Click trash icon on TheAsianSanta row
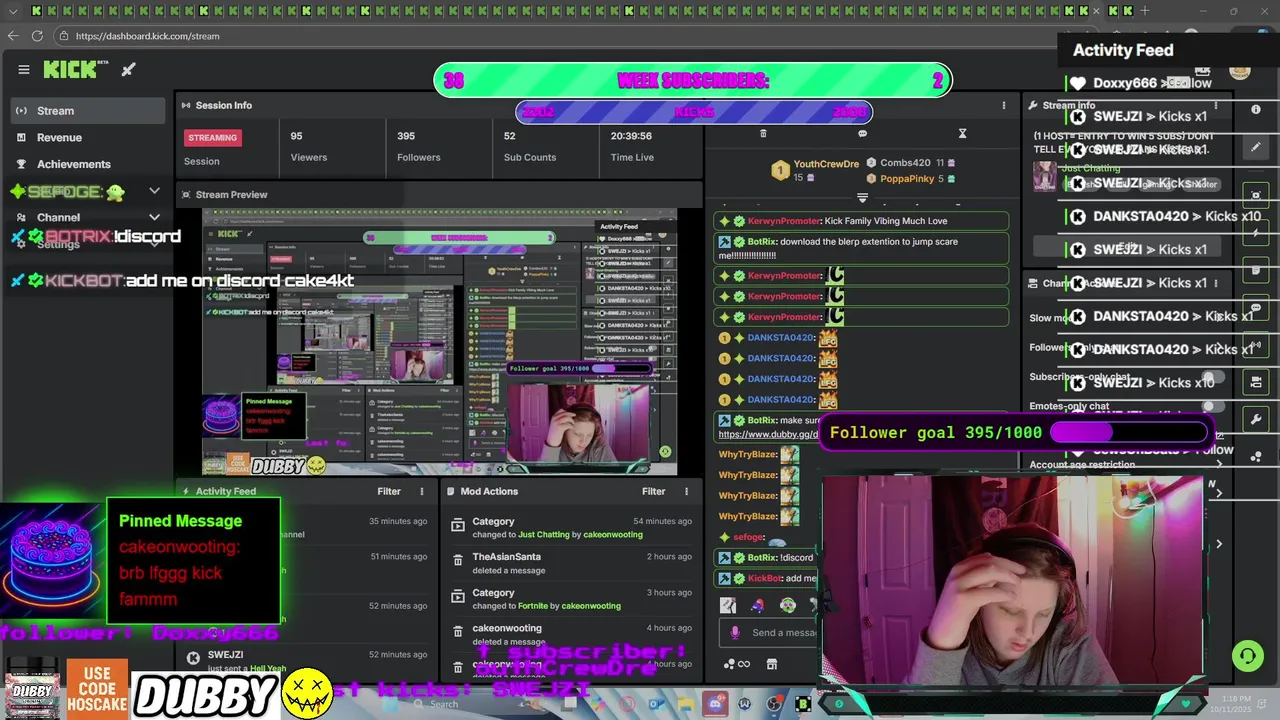 click(458, 560)
